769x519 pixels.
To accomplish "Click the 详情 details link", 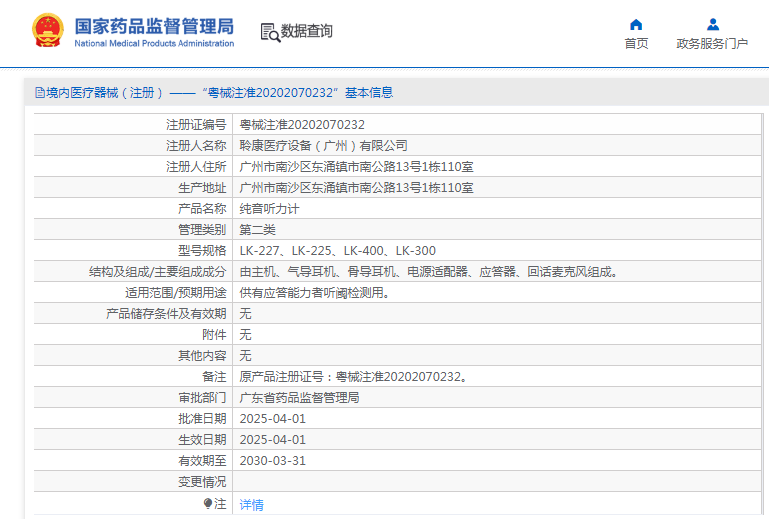I will click(252, 505).
